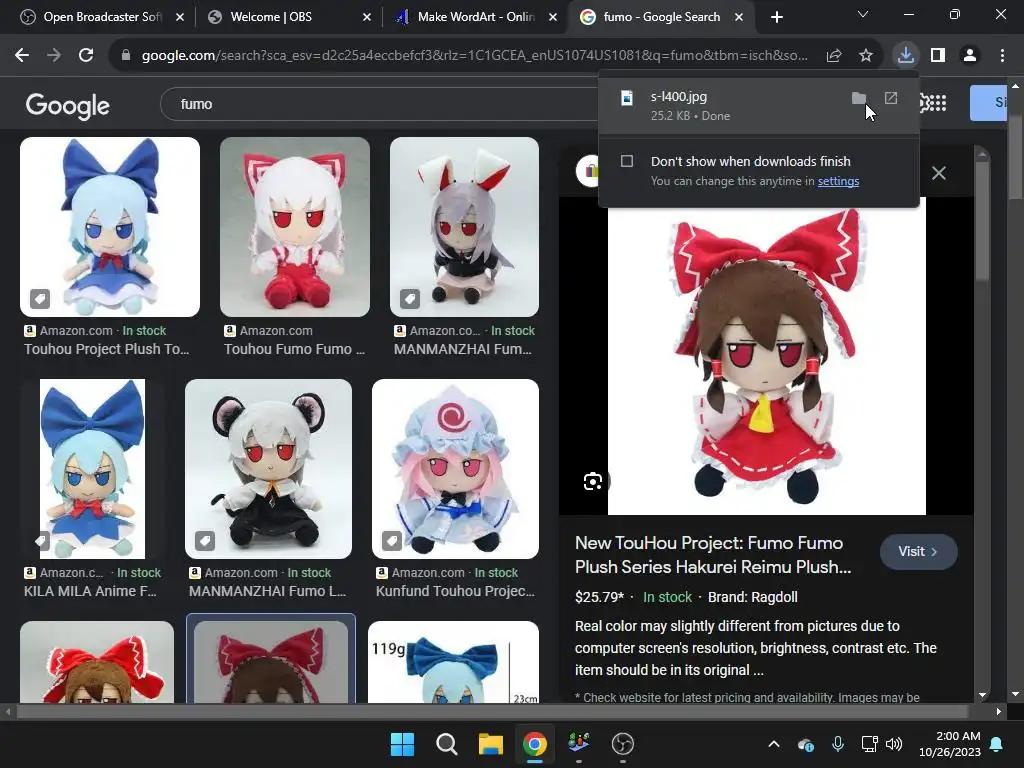Click the Google Lens icon on the preview image
Screen dimensions: 1024x768
pos(593,482)
